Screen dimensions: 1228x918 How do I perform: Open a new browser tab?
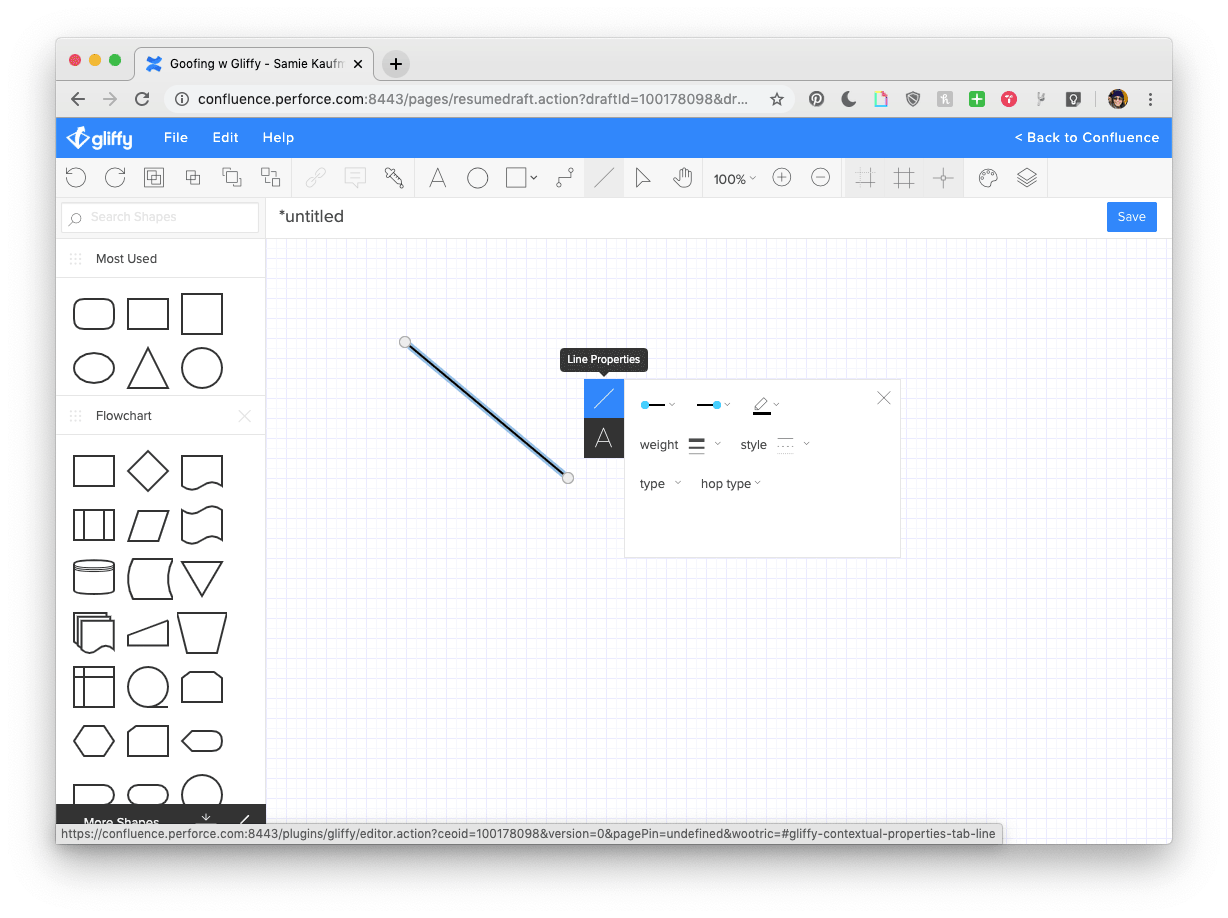(x=396, y=63)
